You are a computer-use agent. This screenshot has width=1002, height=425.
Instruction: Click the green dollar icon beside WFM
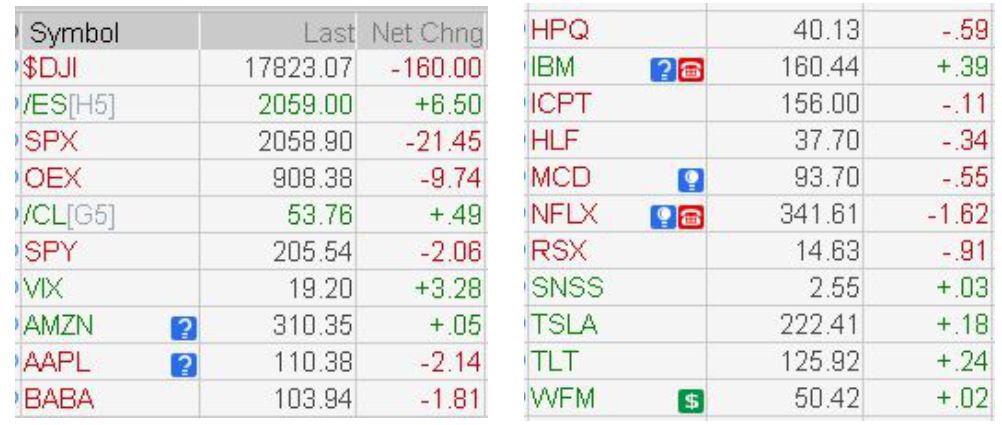[x=691, y=402]
